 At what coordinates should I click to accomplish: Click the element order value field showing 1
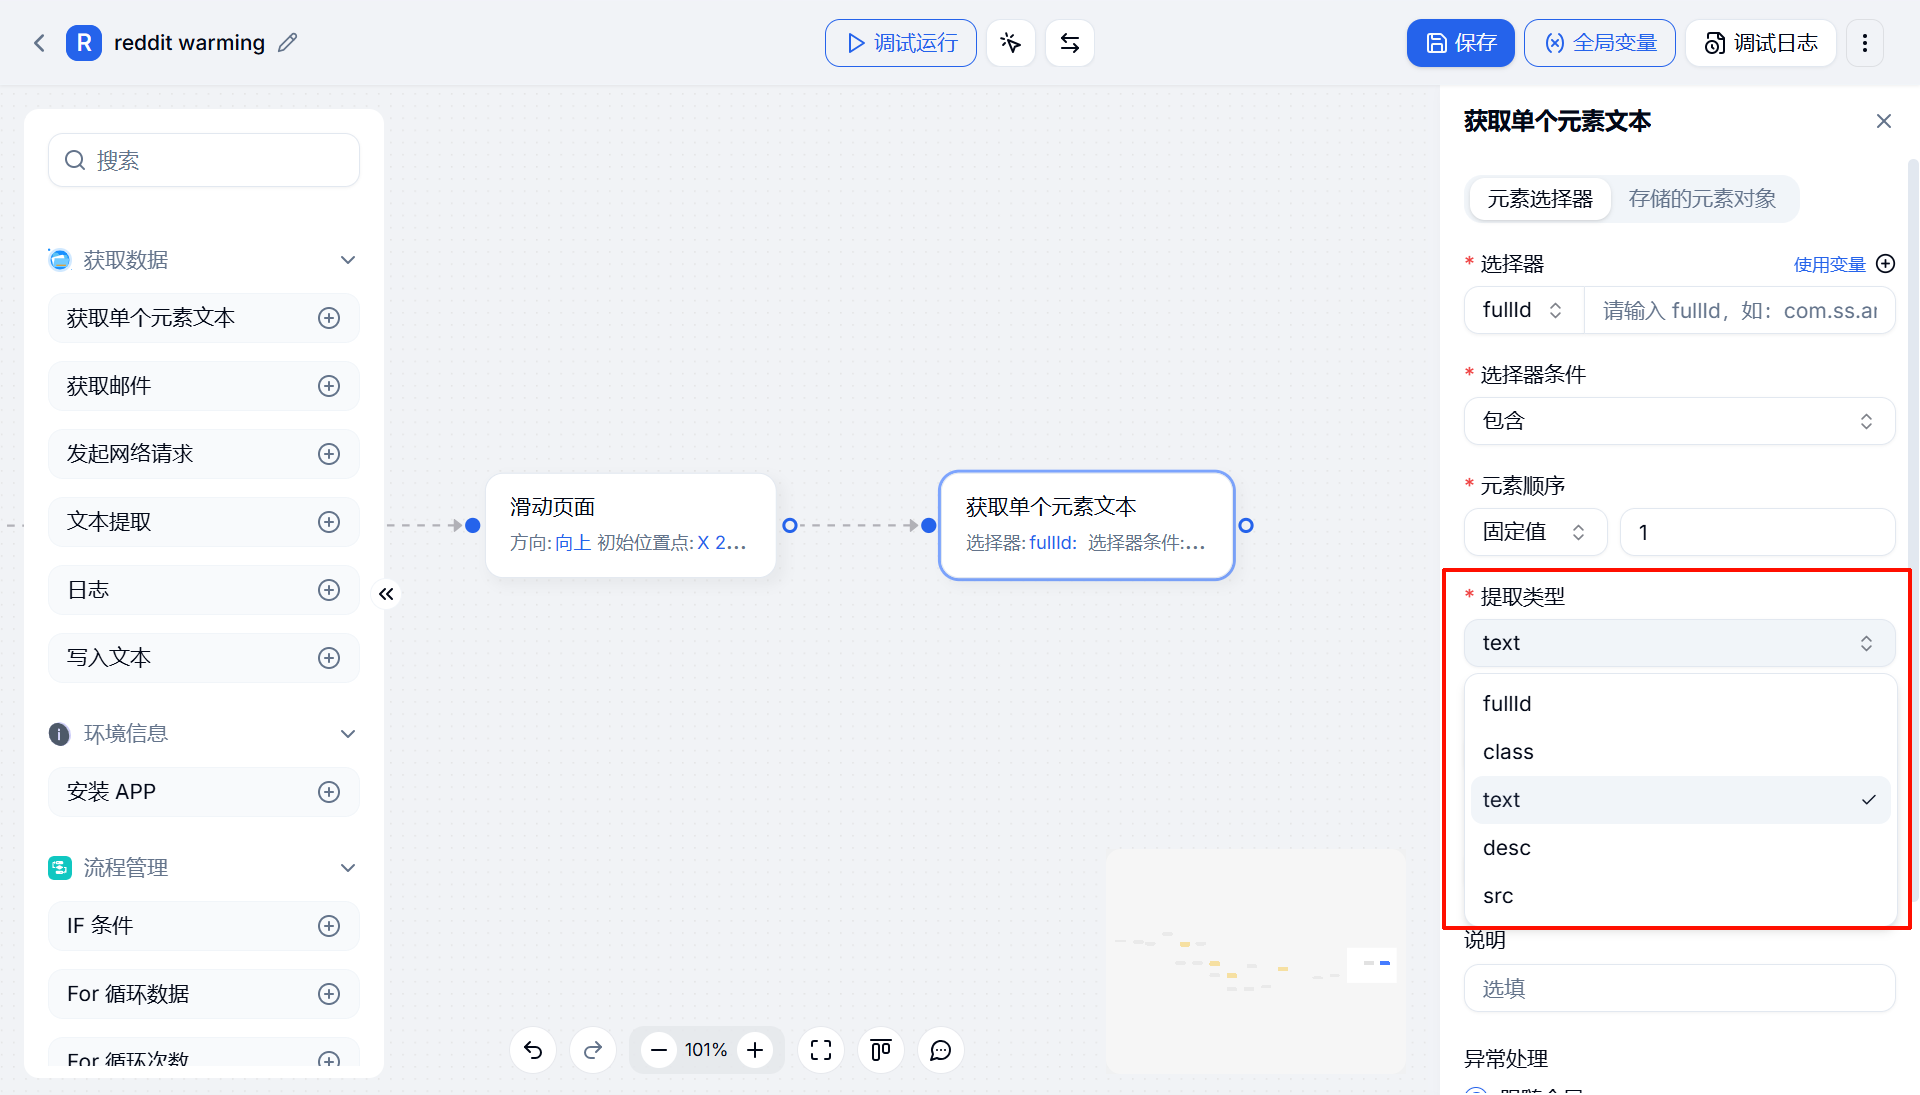pos(1758,532)
